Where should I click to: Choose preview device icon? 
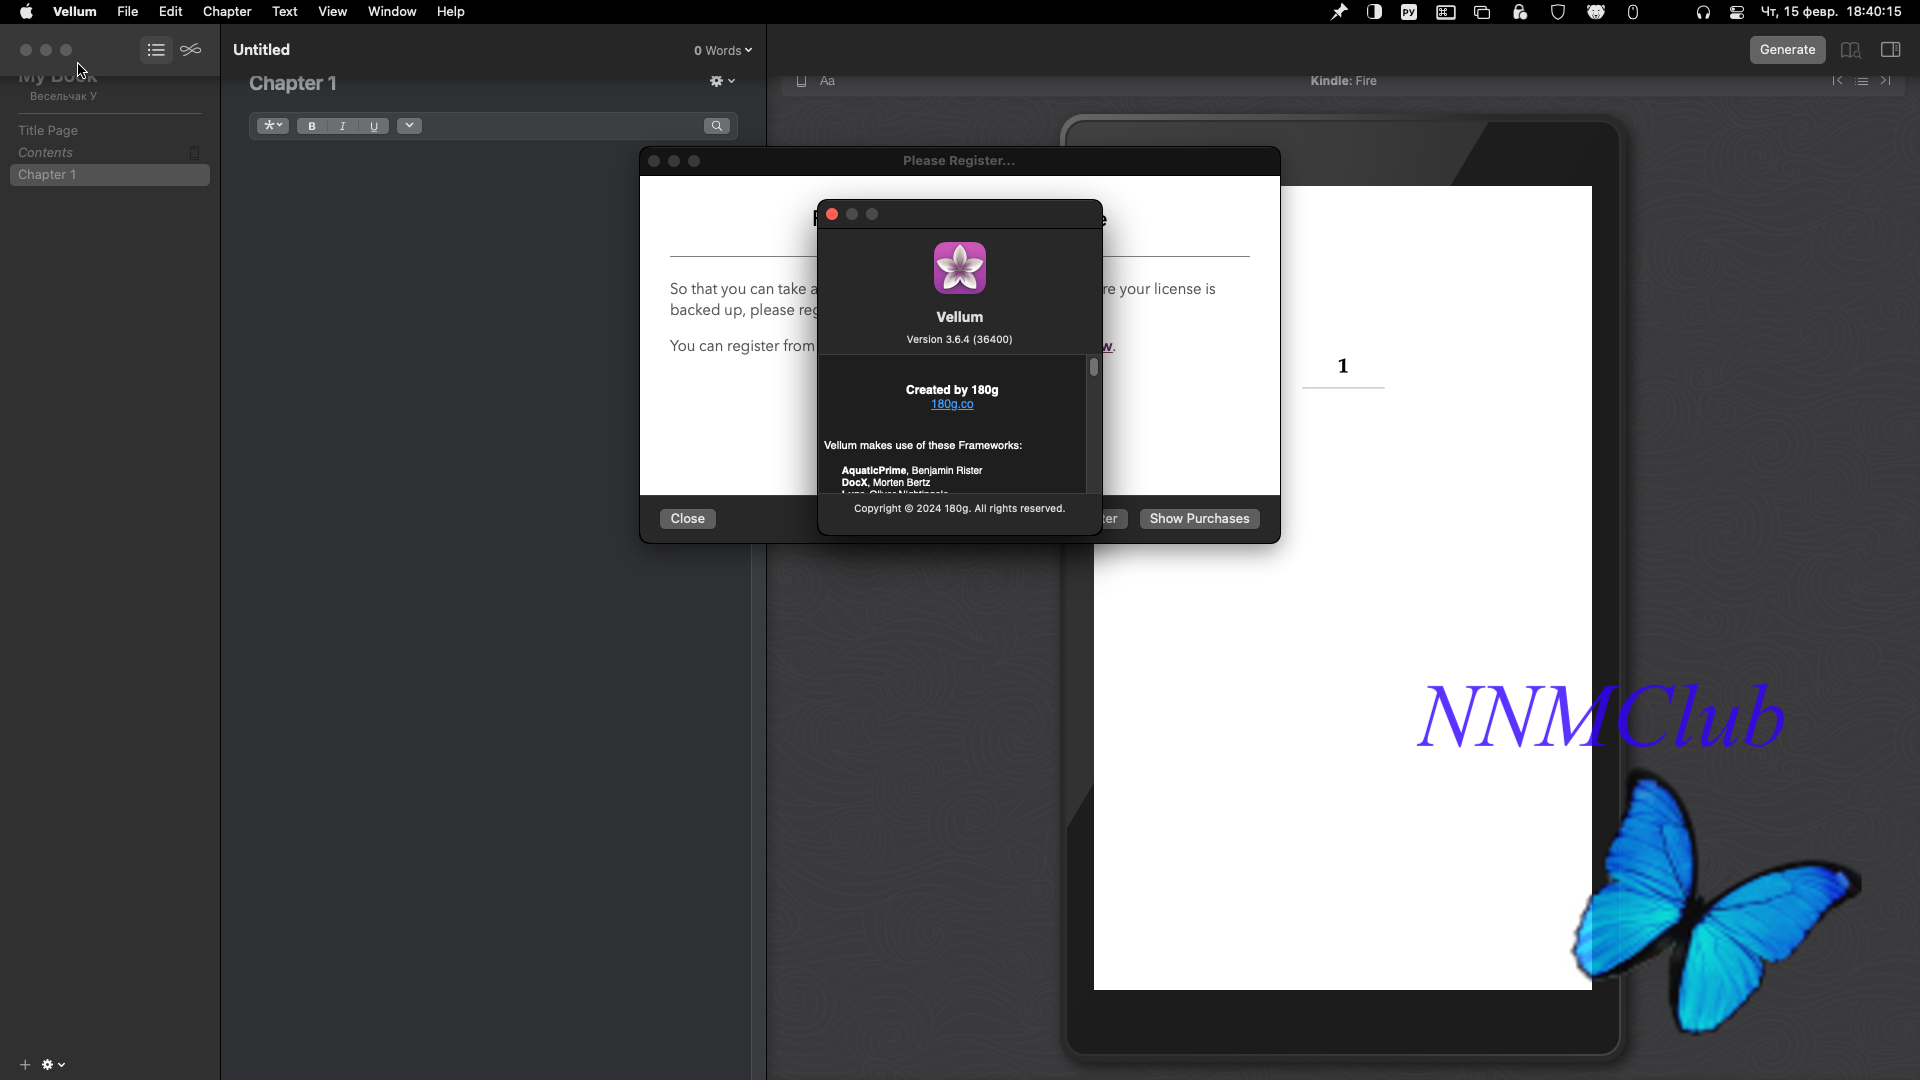tap(801, 81)
